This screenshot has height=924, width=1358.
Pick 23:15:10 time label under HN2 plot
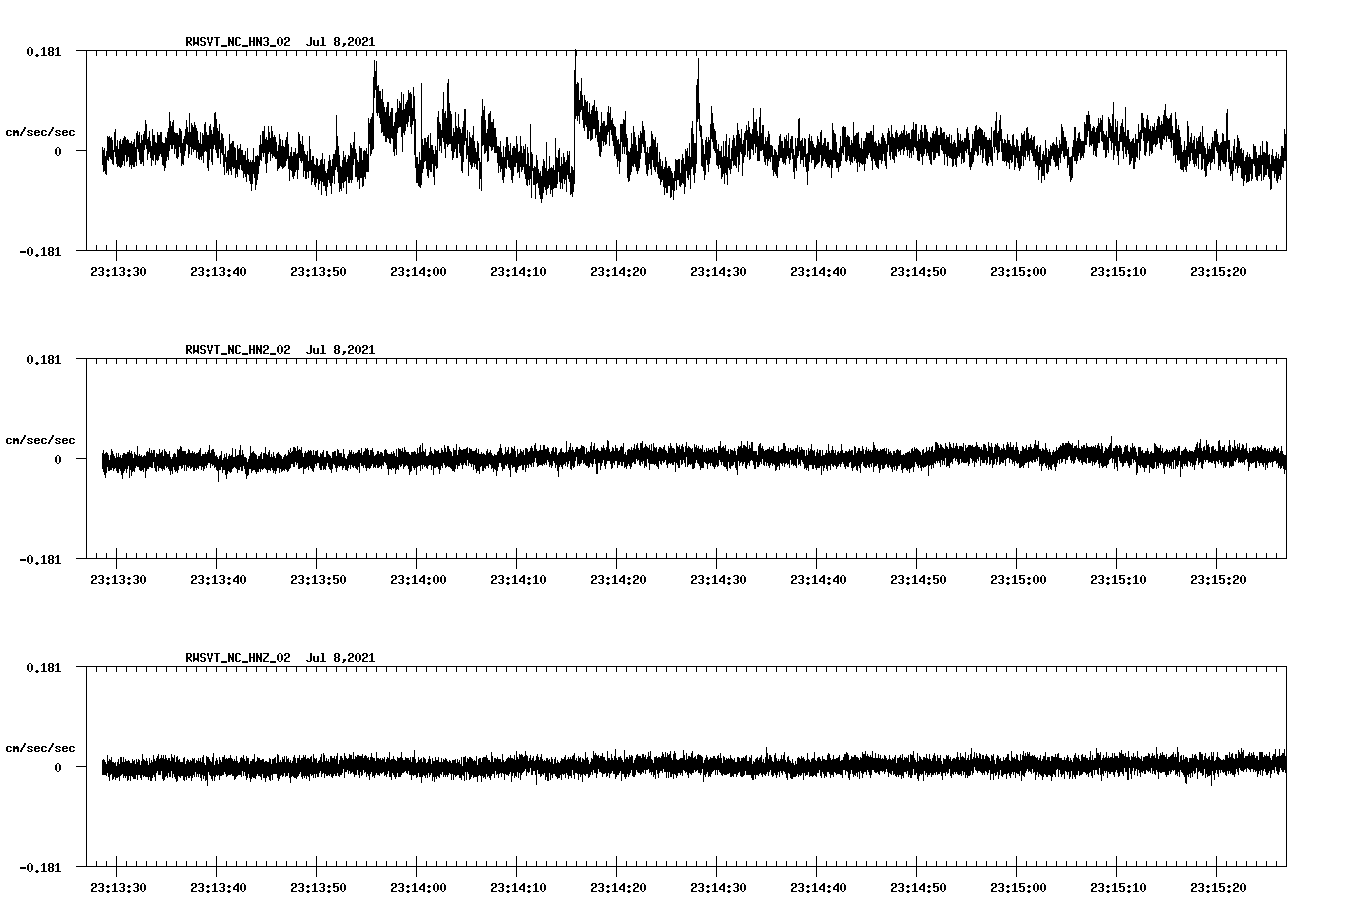[1118, 580]
